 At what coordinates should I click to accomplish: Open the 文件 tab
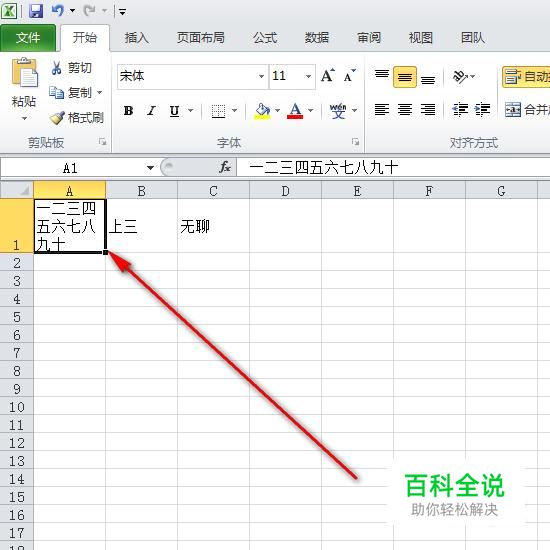(x=28, y=38)
